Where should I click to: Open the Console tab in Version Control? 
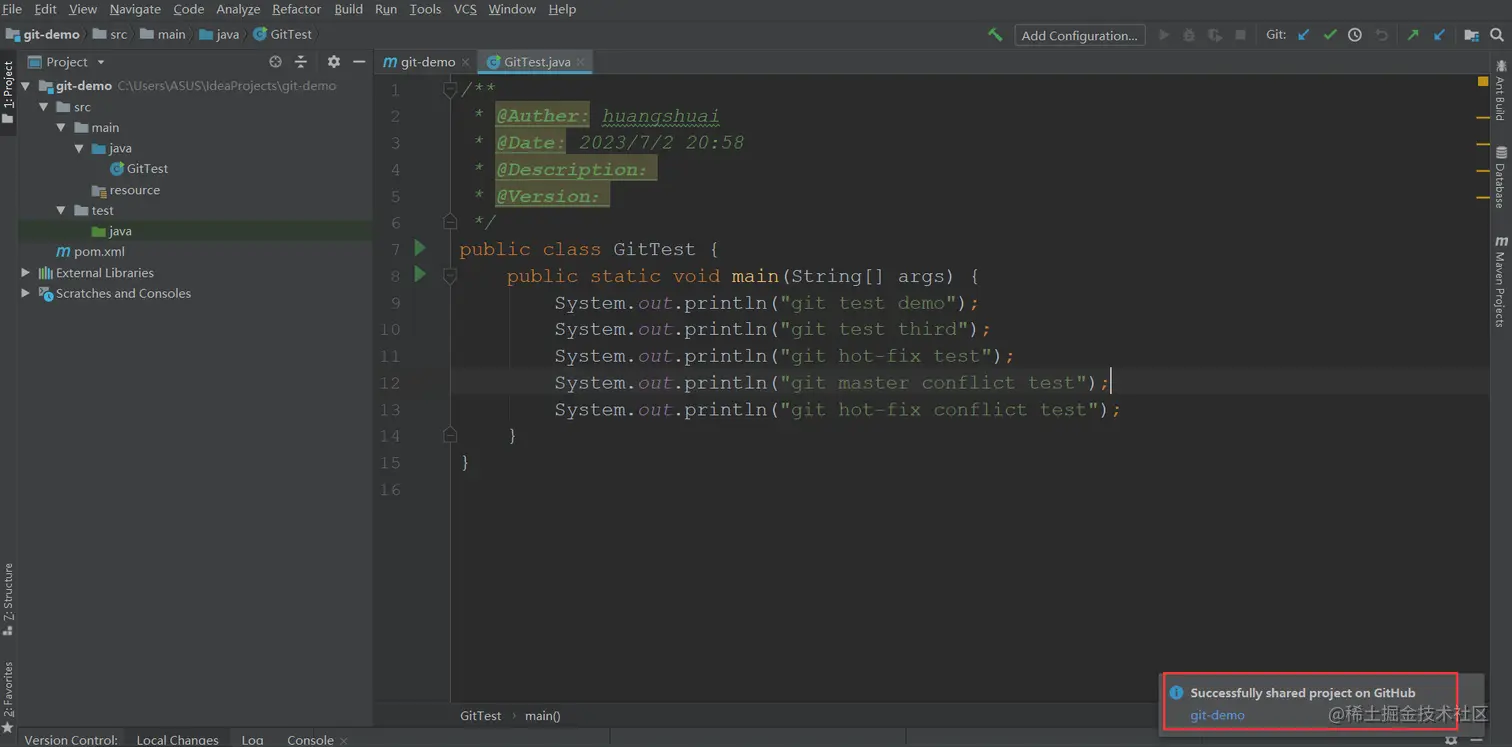[310, 740]
